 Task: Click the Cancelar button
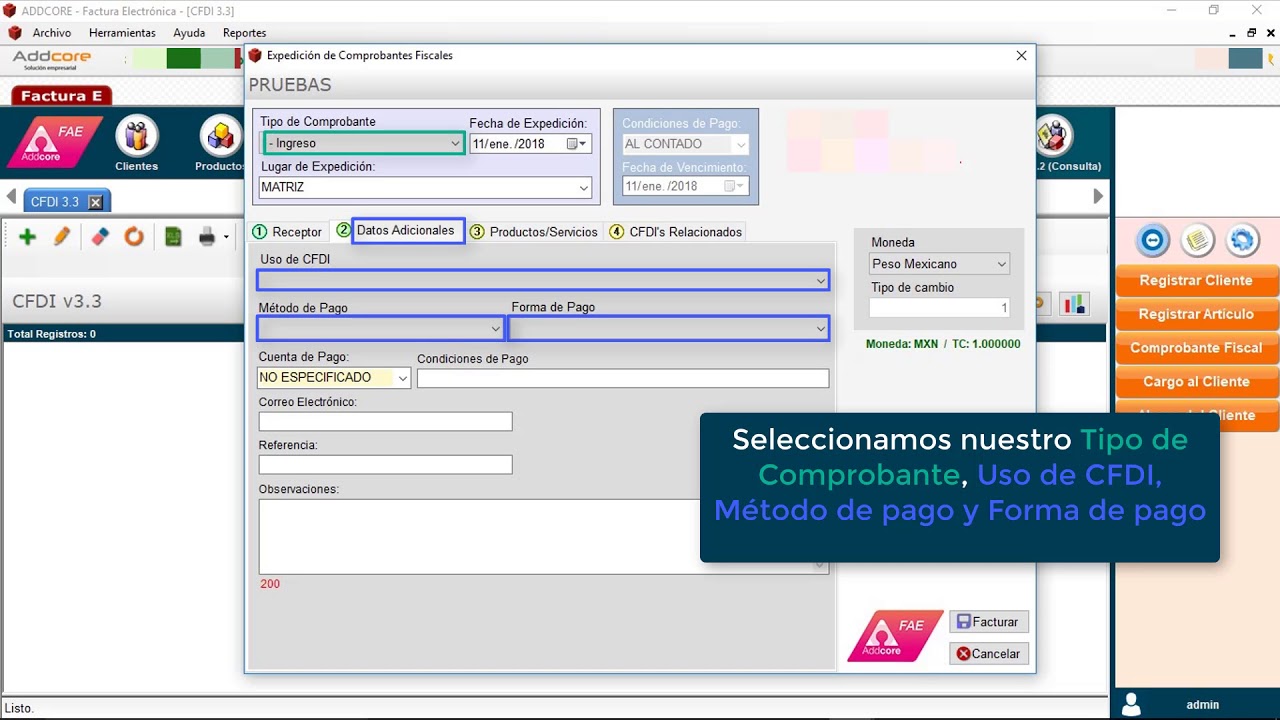point(988,654)
